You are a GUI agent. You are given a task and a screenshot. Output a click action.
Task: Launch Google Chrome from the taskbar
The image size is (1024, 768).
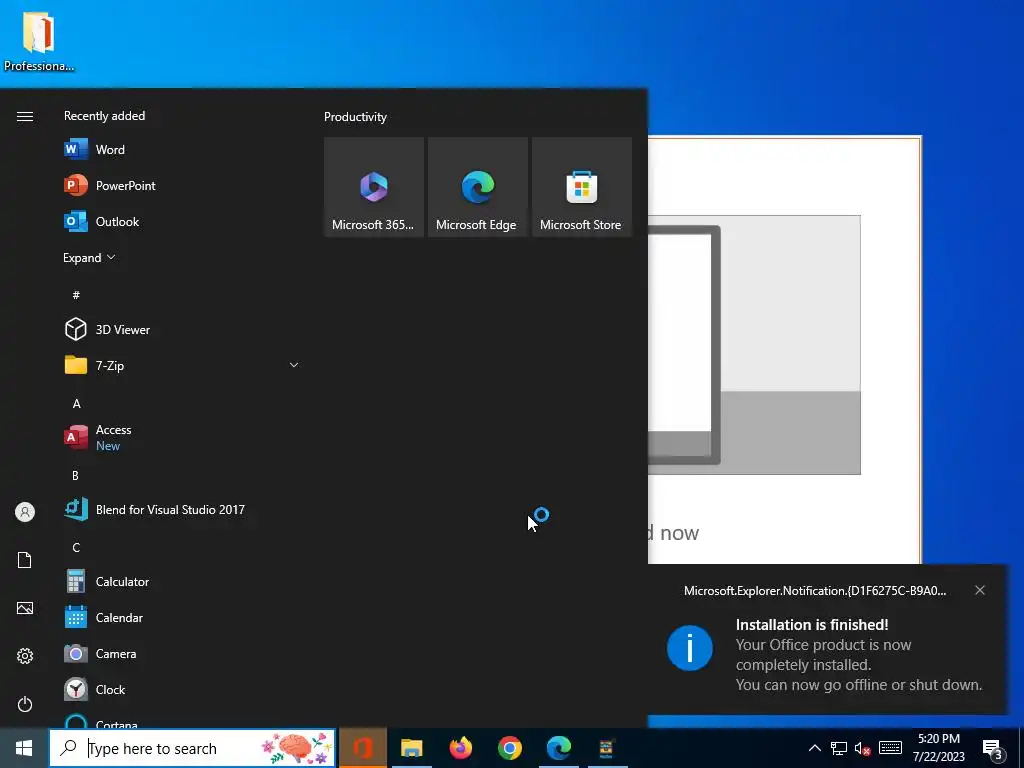pyautogui.click(x=509, y=748)
